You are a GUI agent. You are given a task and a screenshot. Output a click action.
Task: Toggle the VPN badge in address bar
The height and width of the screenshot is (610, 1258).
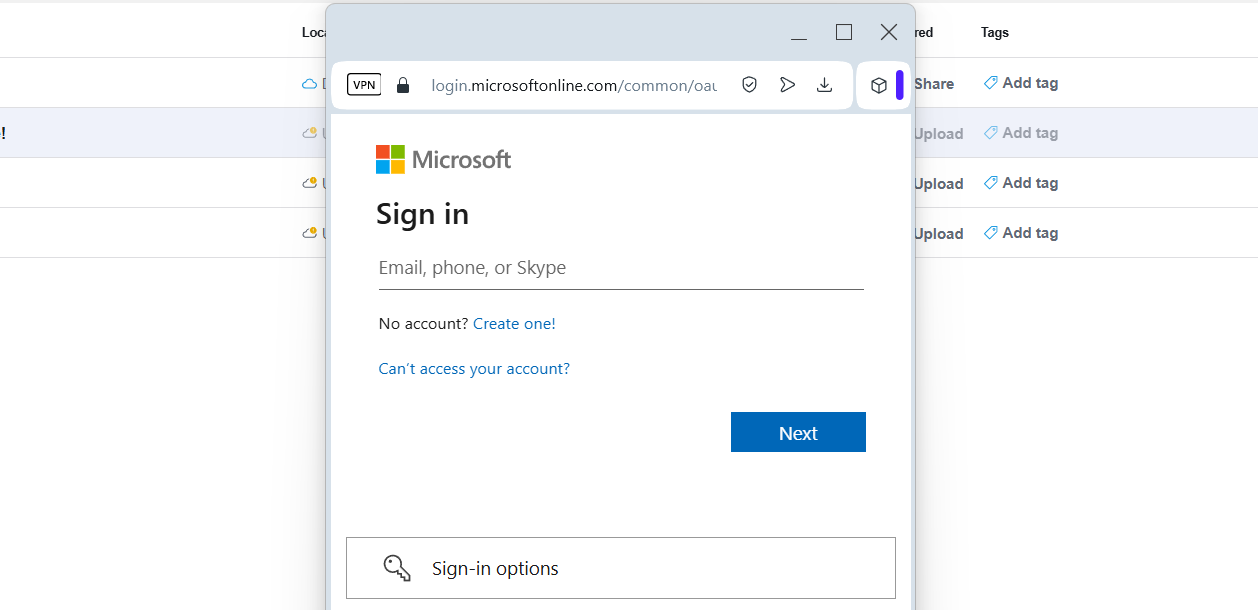[364, 85]
